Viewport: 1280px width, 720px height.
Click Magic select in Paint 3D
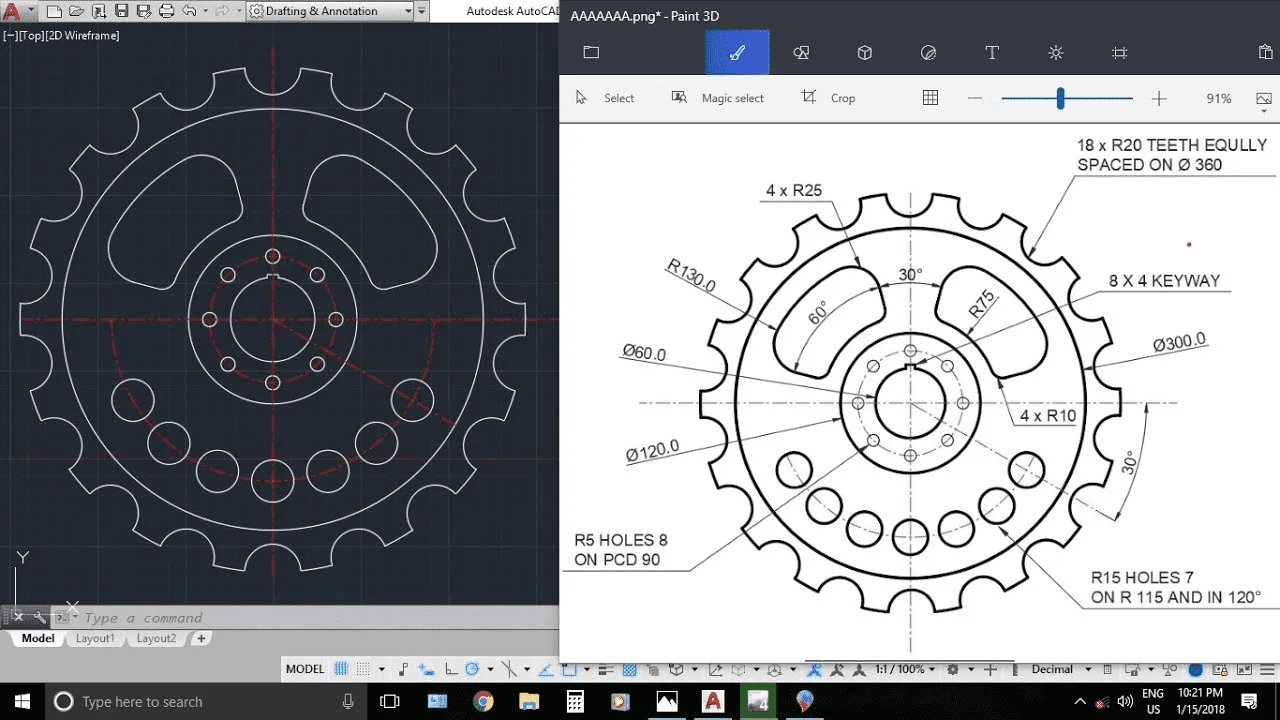coord(718,98)
